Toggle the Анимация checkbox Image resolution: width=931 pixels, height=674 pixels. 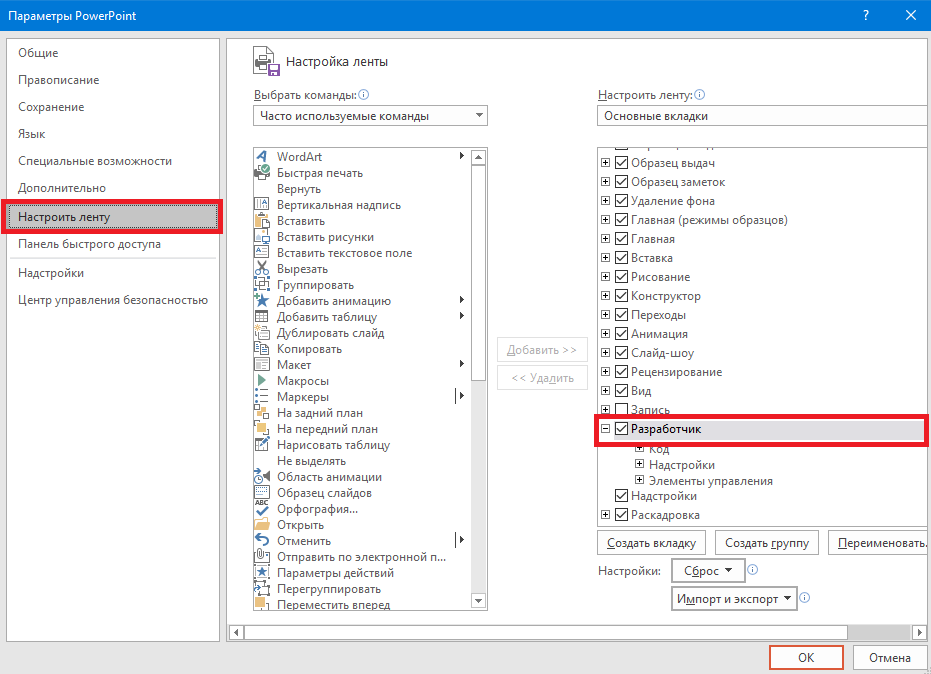point(622,334)
